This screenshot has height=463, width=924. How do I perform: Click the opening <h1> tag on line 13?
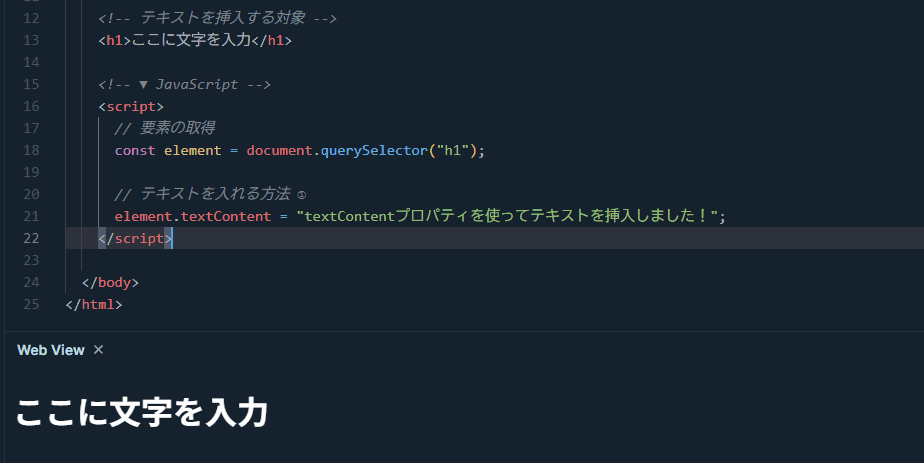114,40
